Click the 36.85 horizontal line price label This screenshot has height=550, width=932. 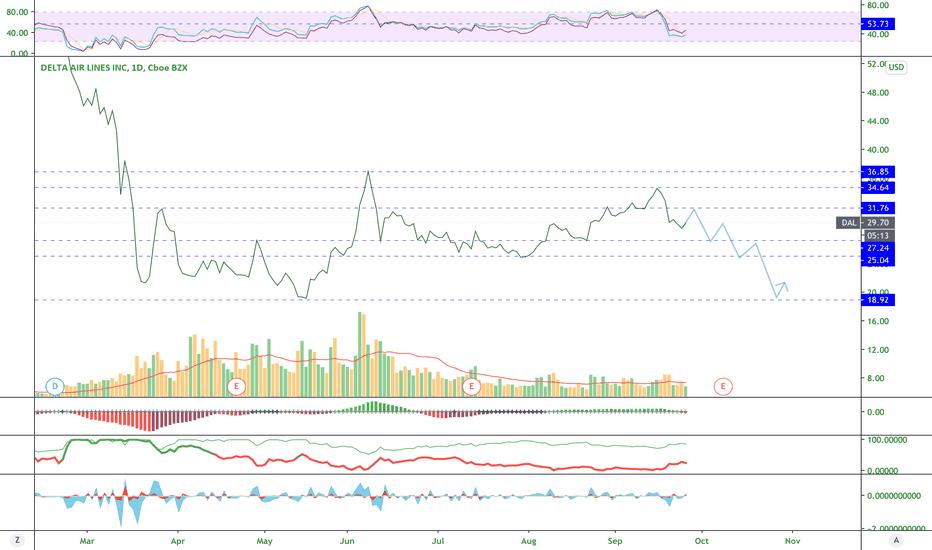[x=878, y=172]
